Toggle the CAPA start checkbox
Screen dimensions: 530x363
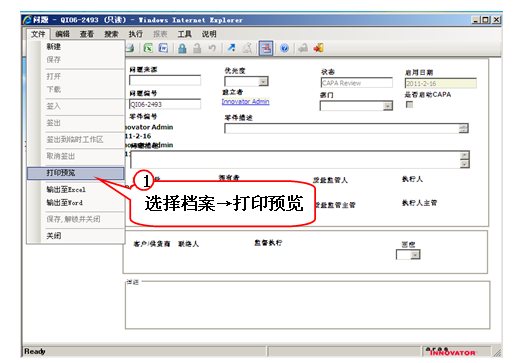[x=409, y=105]
